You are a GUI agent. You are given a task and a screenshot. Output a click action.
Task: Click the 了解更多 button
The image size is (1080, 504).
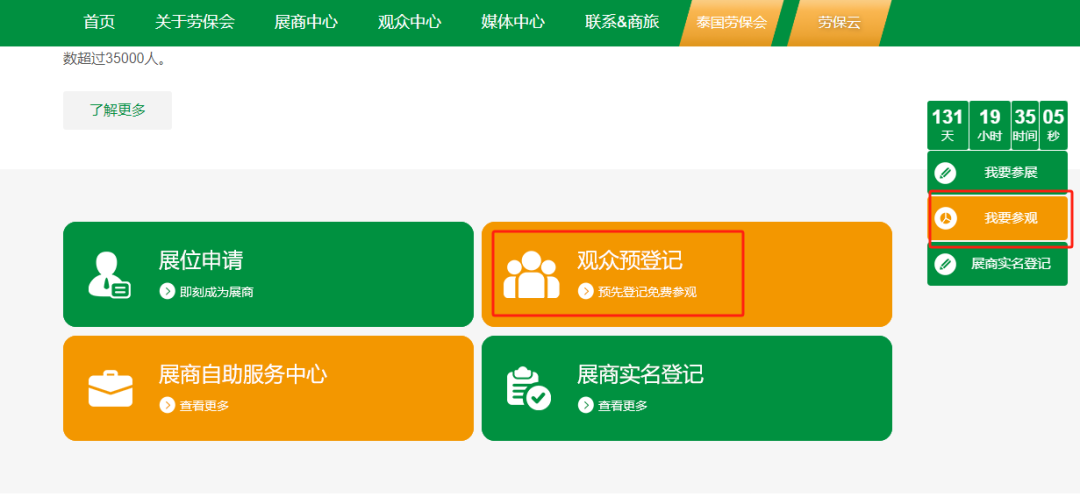(118, 110)
